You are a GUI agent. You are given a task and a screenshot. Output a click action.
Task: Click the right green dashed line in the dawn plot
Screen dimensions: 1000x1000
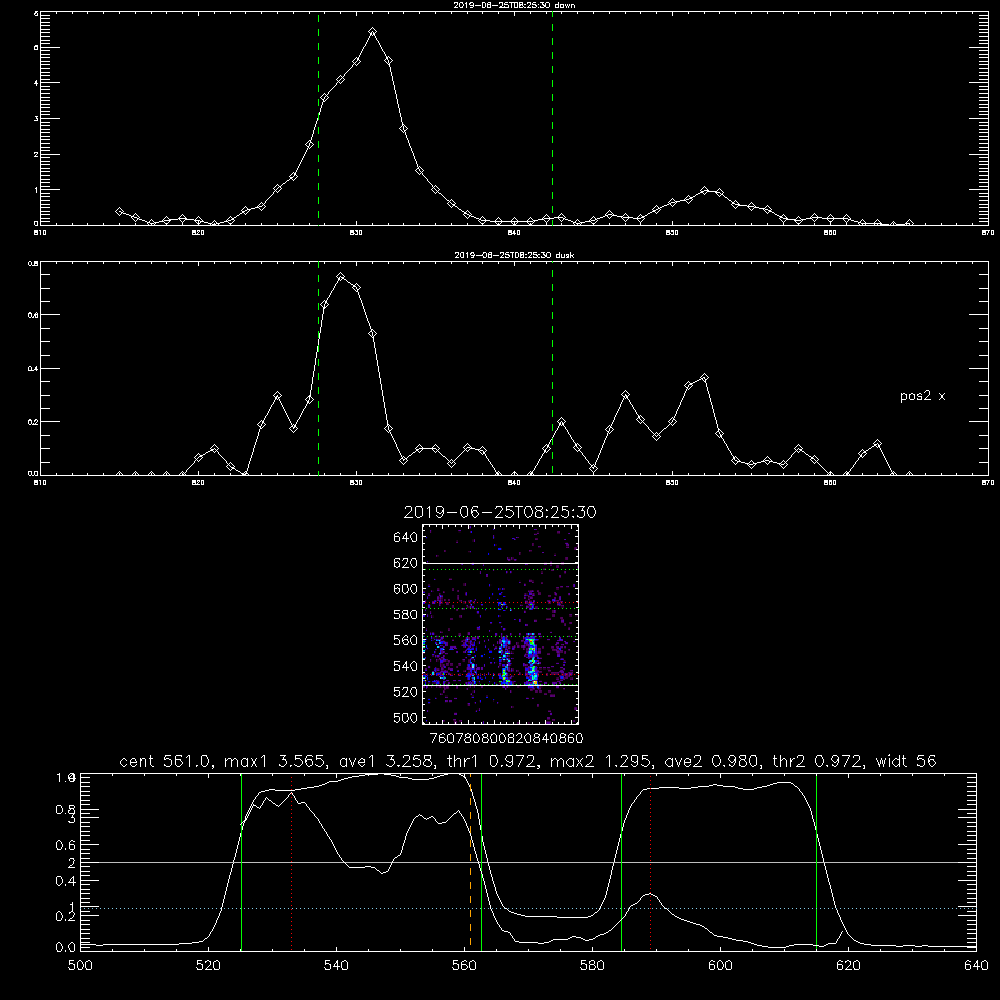(x=552, y=118)
